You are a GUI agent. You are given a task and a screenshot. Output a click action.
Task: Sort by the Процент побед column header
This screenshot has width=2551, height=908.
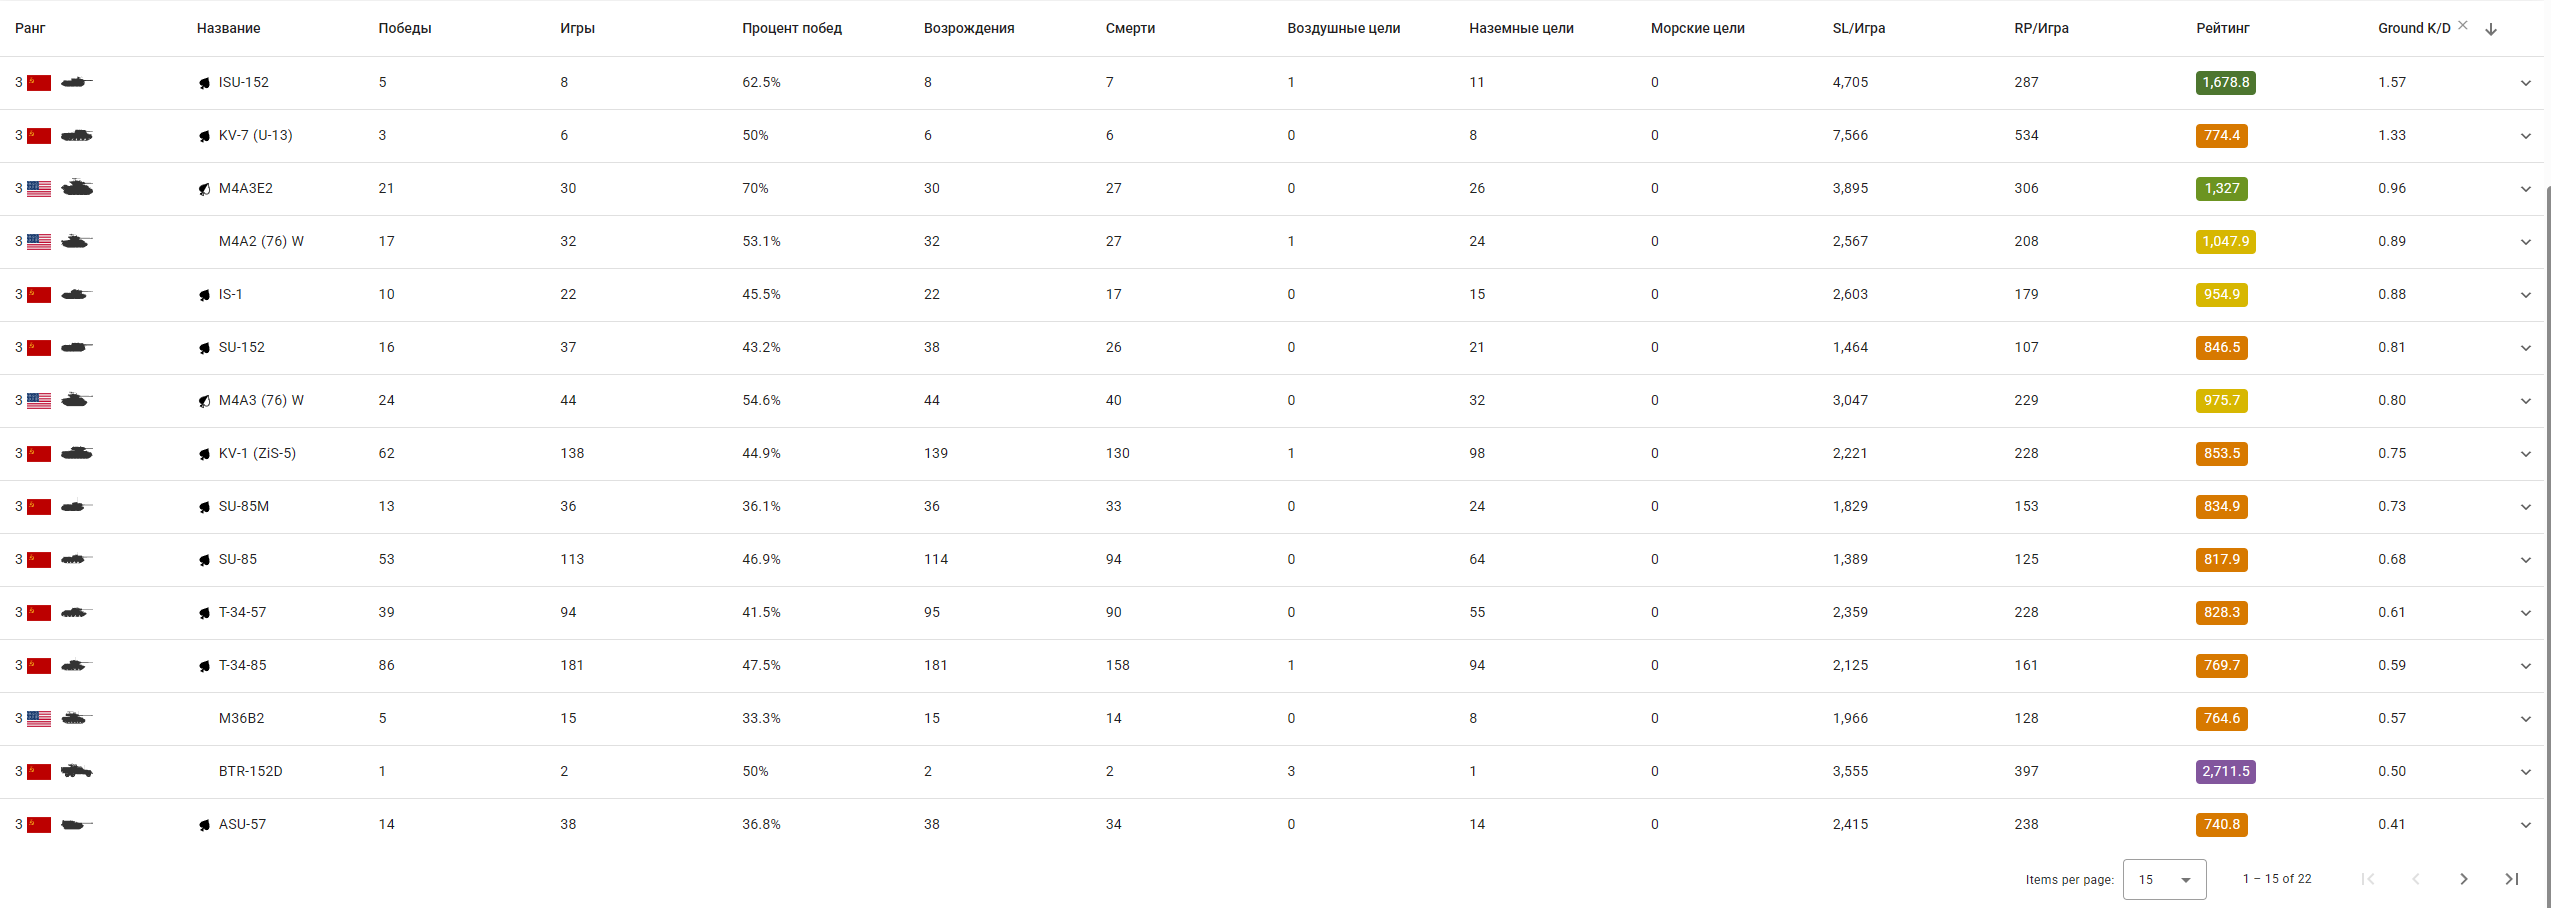click(791, 28)
